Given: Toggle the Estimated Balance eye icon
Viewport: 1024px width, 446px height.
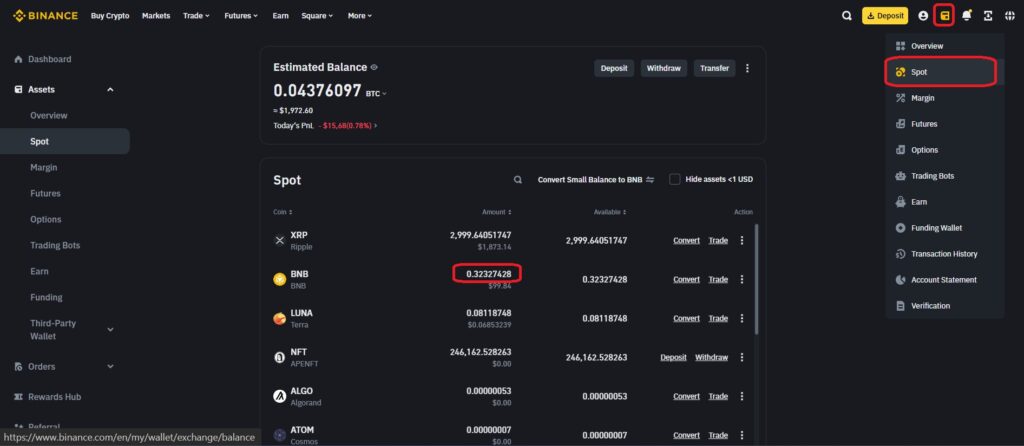Looking at the screenshot, I should coord(374,67).
